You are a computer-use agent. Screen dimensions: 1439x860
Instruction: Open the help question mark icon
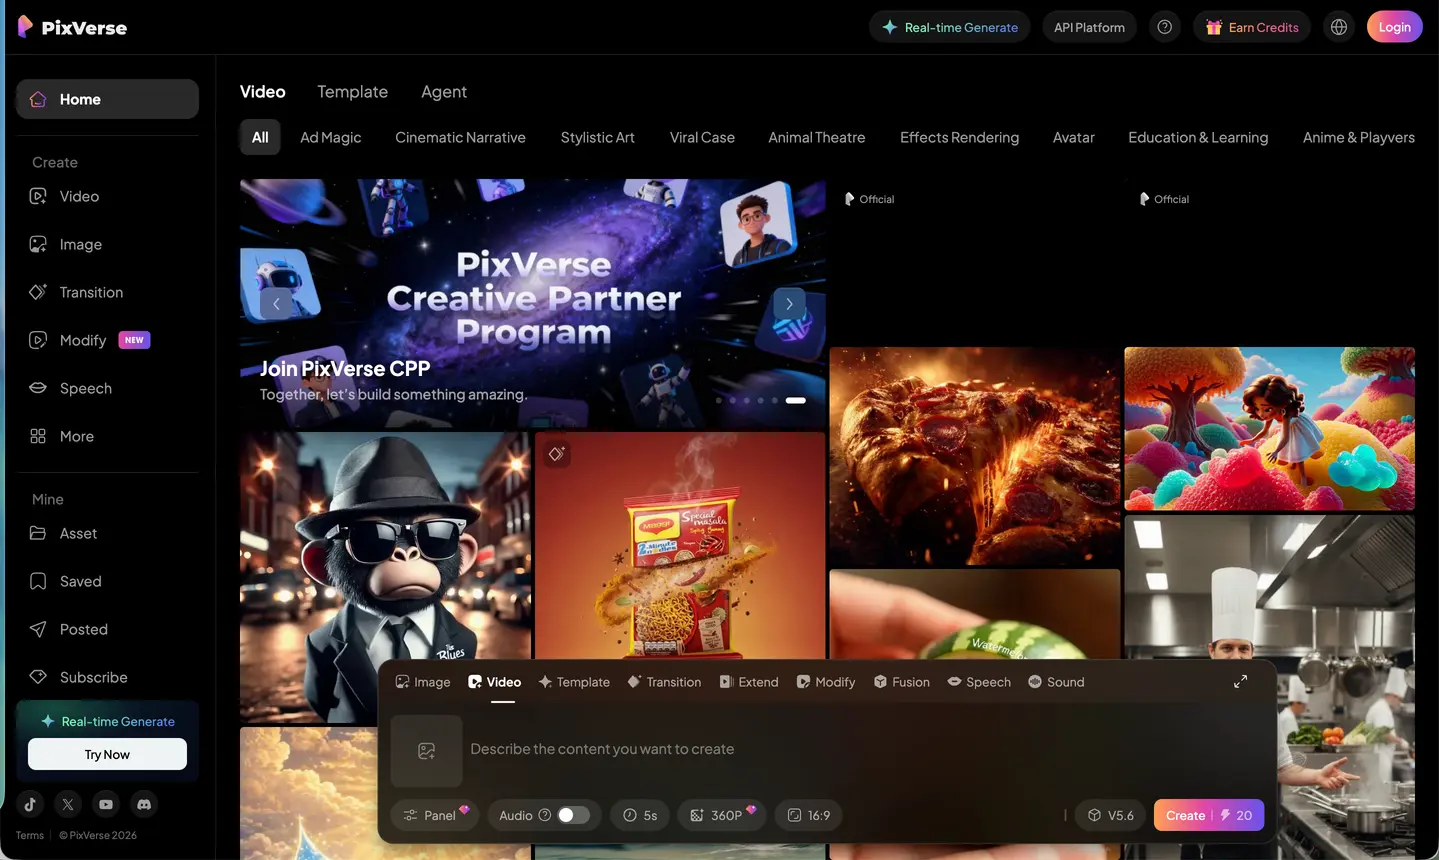point(1164,27)
